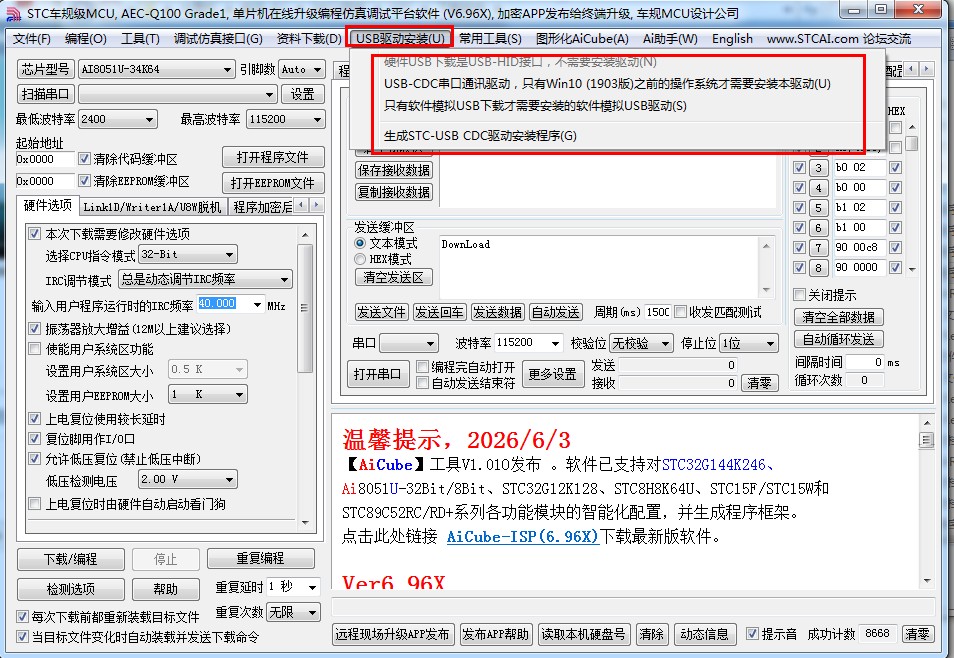Click 打开程序文件 button
954x658 pixels.
pyautogui.click(x=273, y=157)
